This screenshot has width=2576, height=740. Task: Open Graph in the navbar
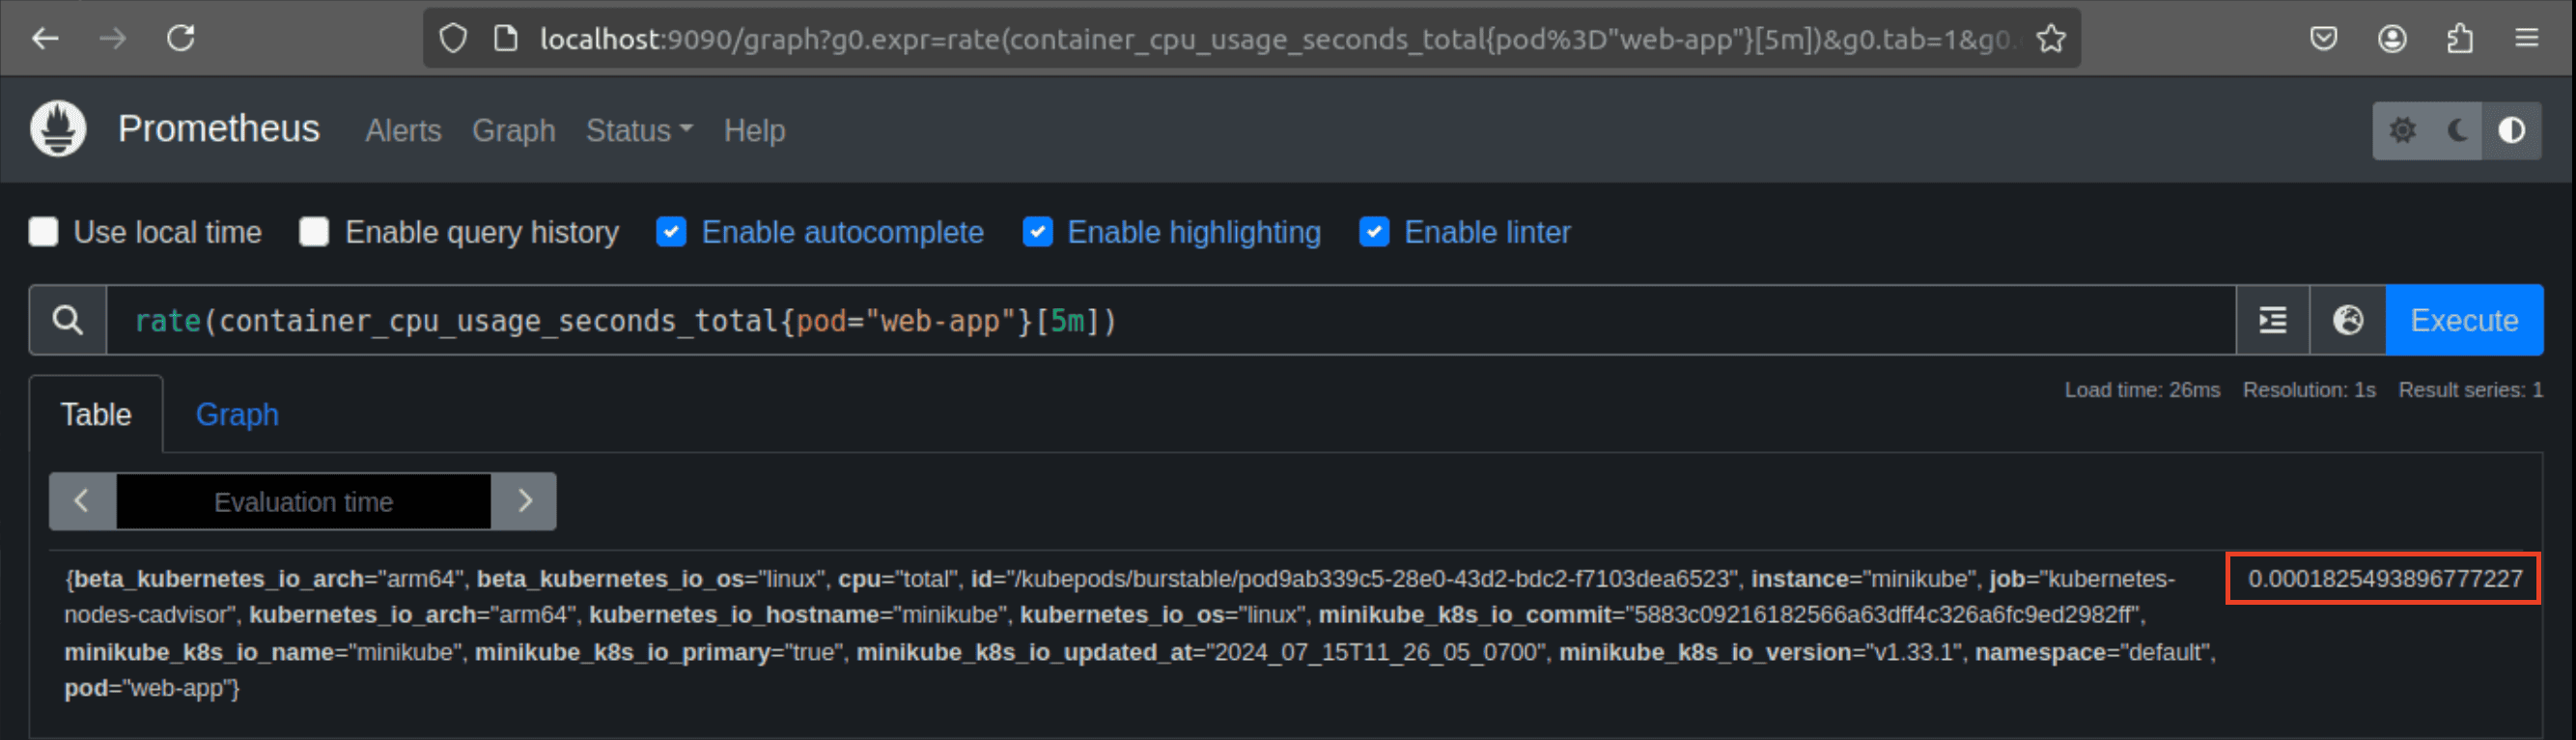(513, 130)
